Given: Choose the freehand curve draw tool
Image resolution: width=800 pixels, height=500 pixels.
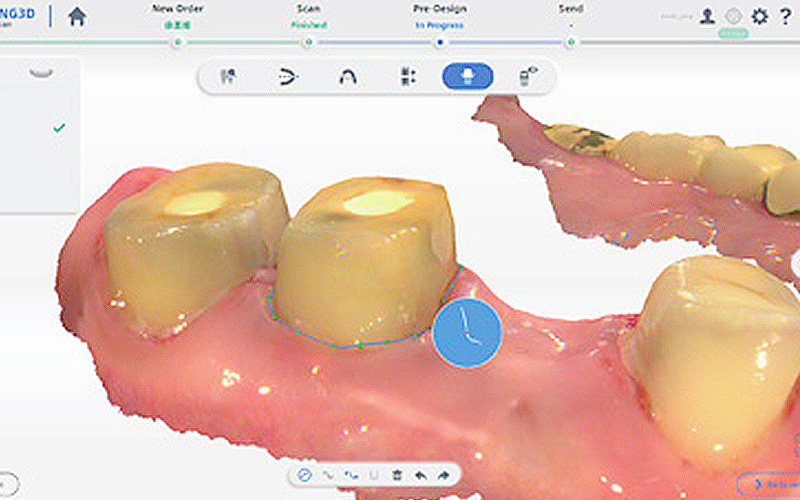Looking at the screenshot, I should [x=327, y=474].
